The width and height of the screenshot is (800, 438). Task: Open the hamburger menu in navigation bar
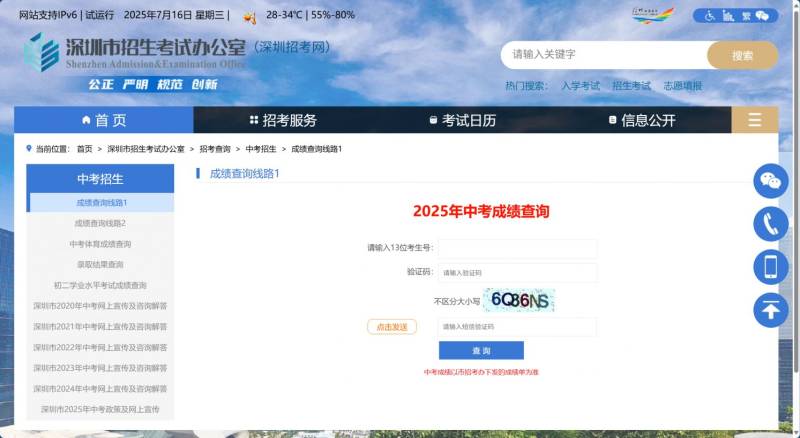[754, 120]
